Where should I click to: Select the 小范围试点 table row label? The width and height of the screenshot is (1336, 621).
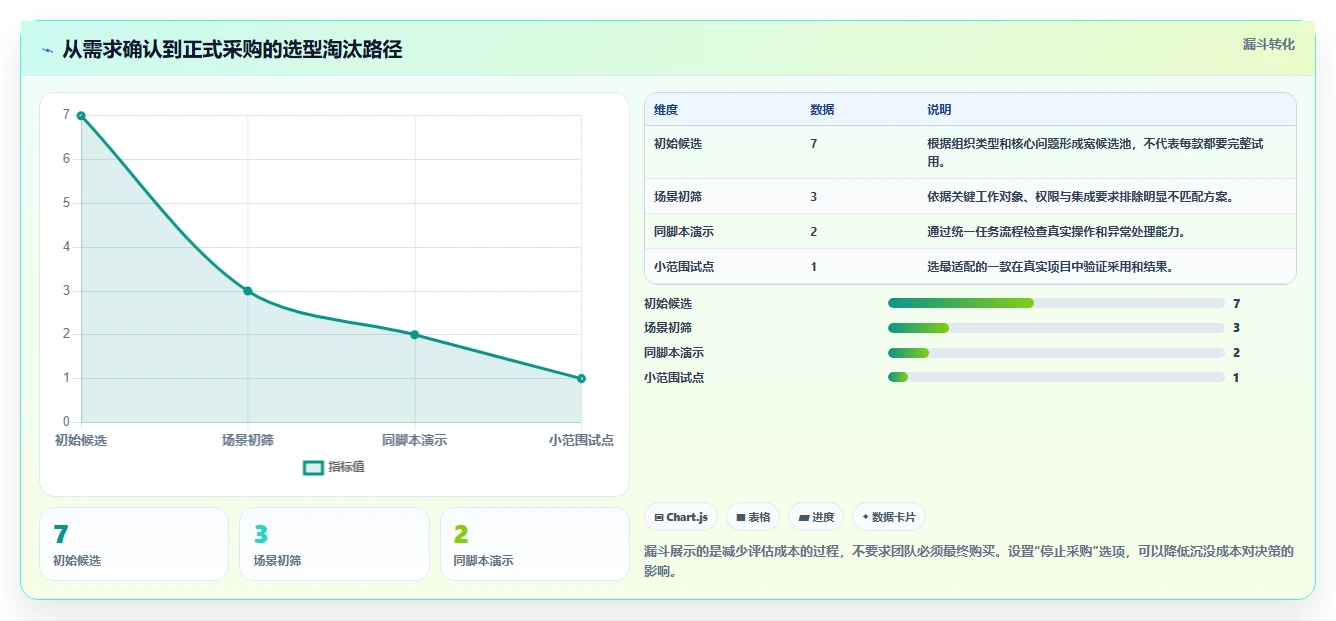(x=684, y=267)
